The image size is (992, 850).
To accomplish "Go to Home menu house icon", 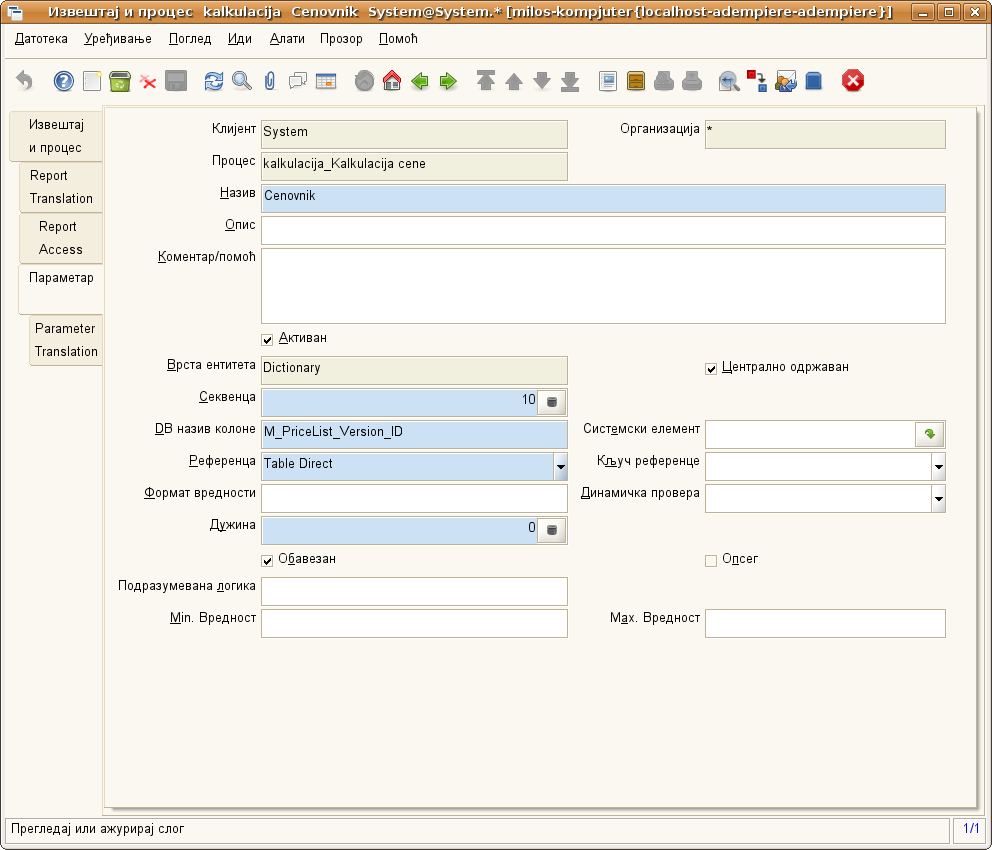I will click(392, 81).
